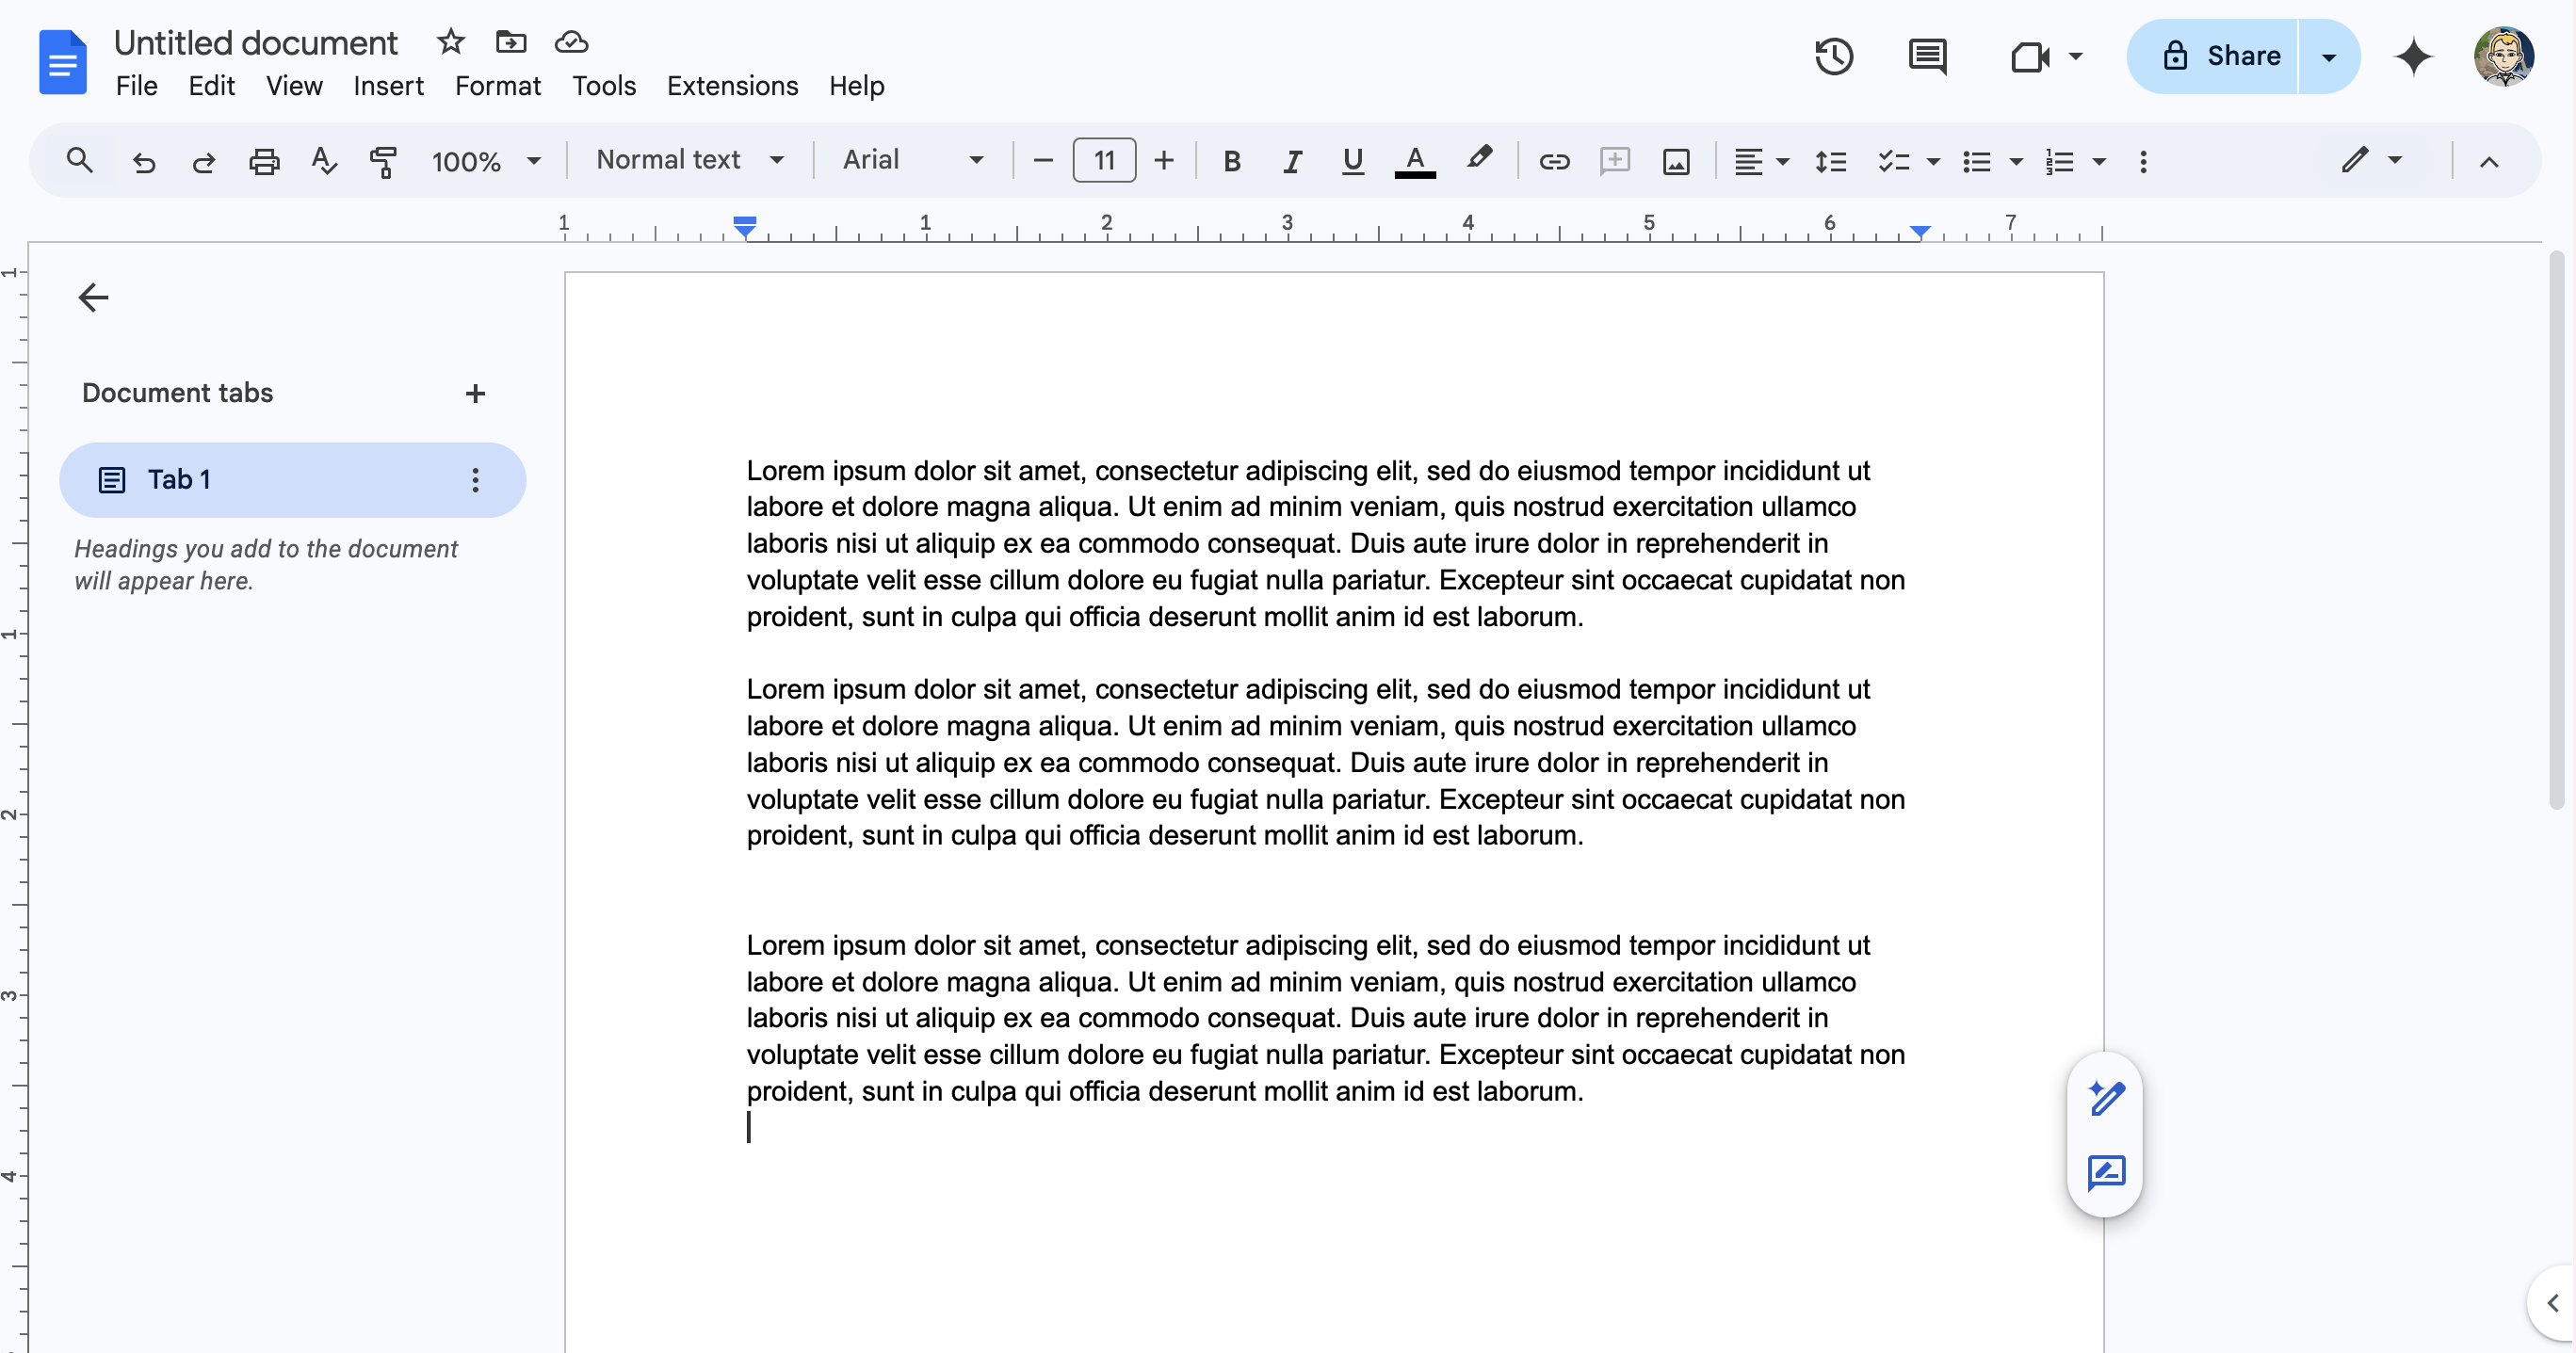Open the Help menu

(856, 86)
